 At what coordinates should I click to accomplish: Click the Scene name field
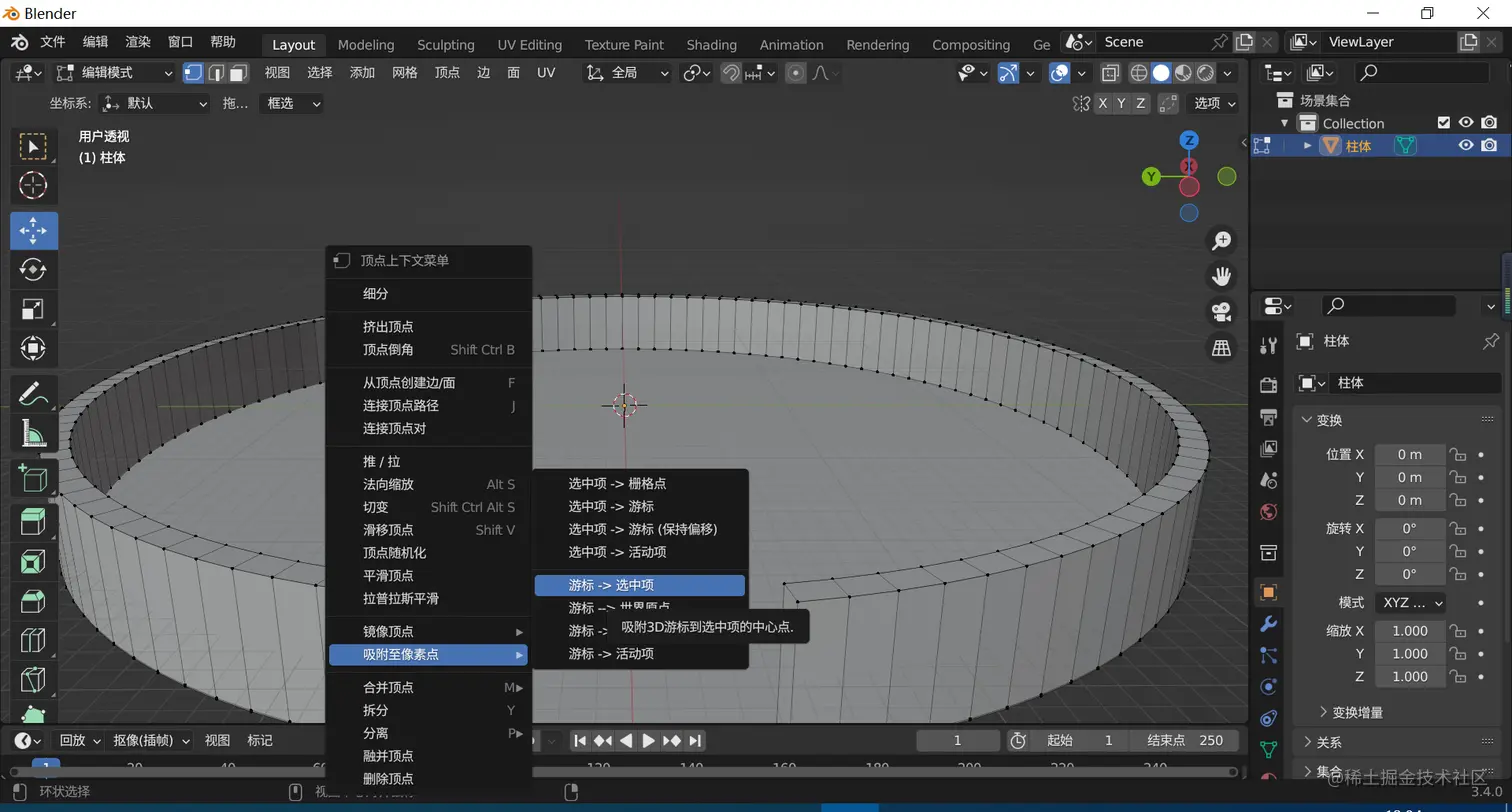click(x=1152, y=42)
